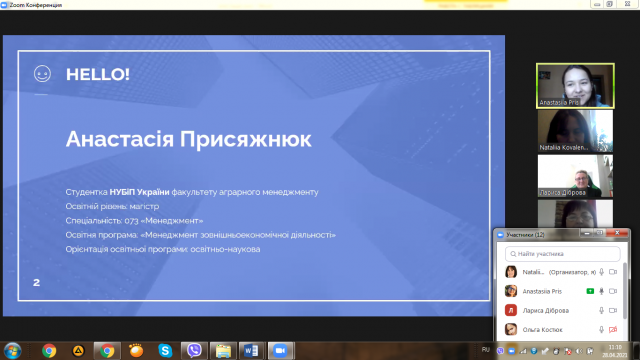Click the camera icon beside Natalii organizer
Image resolution: width=640 pixels, height=360 pixels.
coord(613,272)
